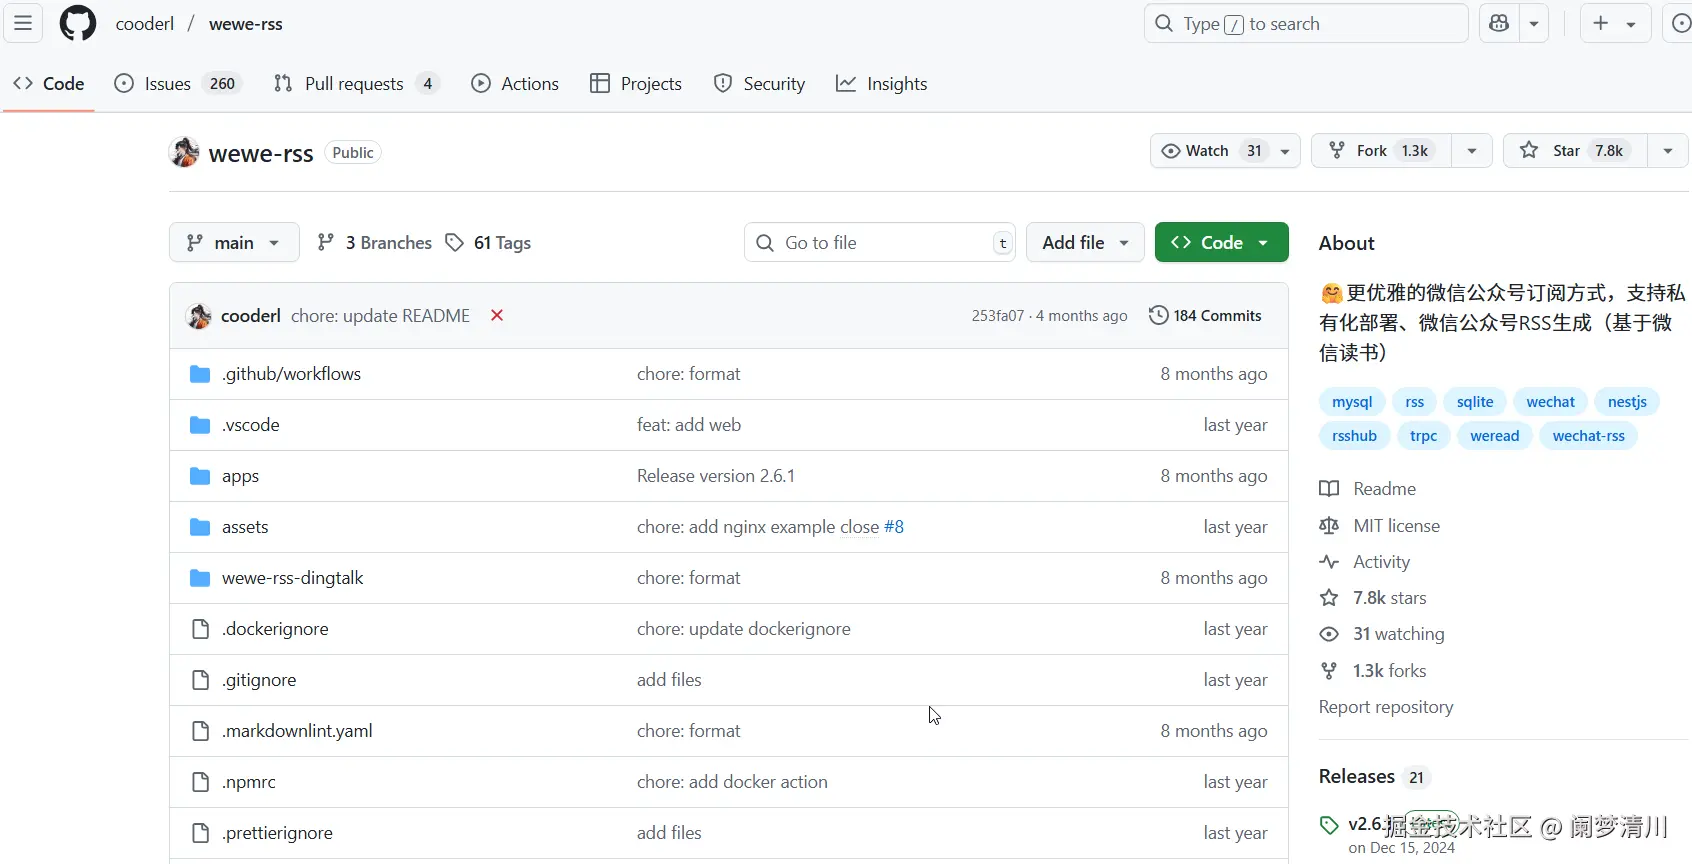Open the Readme link in About
Image resolution: width=1692 pixels, height=864 pixels.
click(x=1368, y=489)
